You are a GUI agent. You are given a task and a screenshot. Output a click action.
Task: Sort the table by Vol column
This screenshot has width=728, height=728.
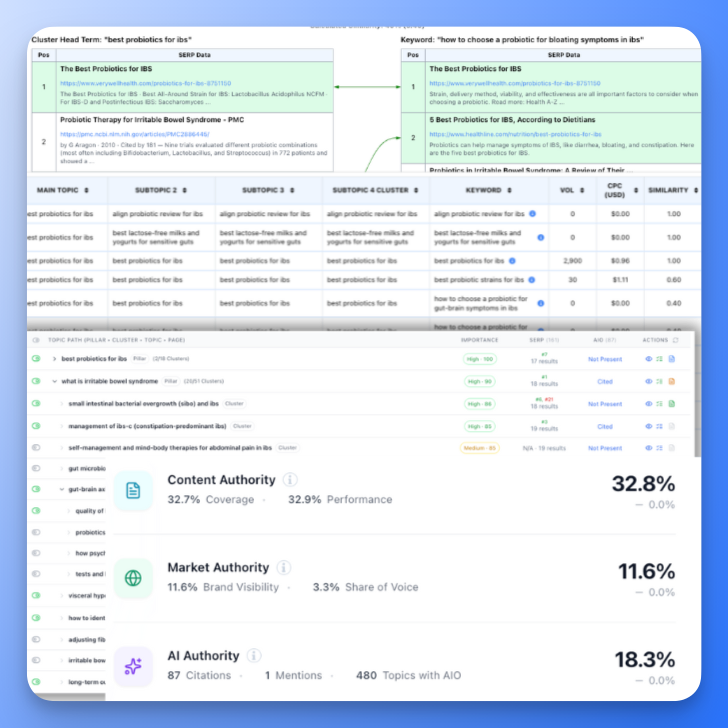582,190
